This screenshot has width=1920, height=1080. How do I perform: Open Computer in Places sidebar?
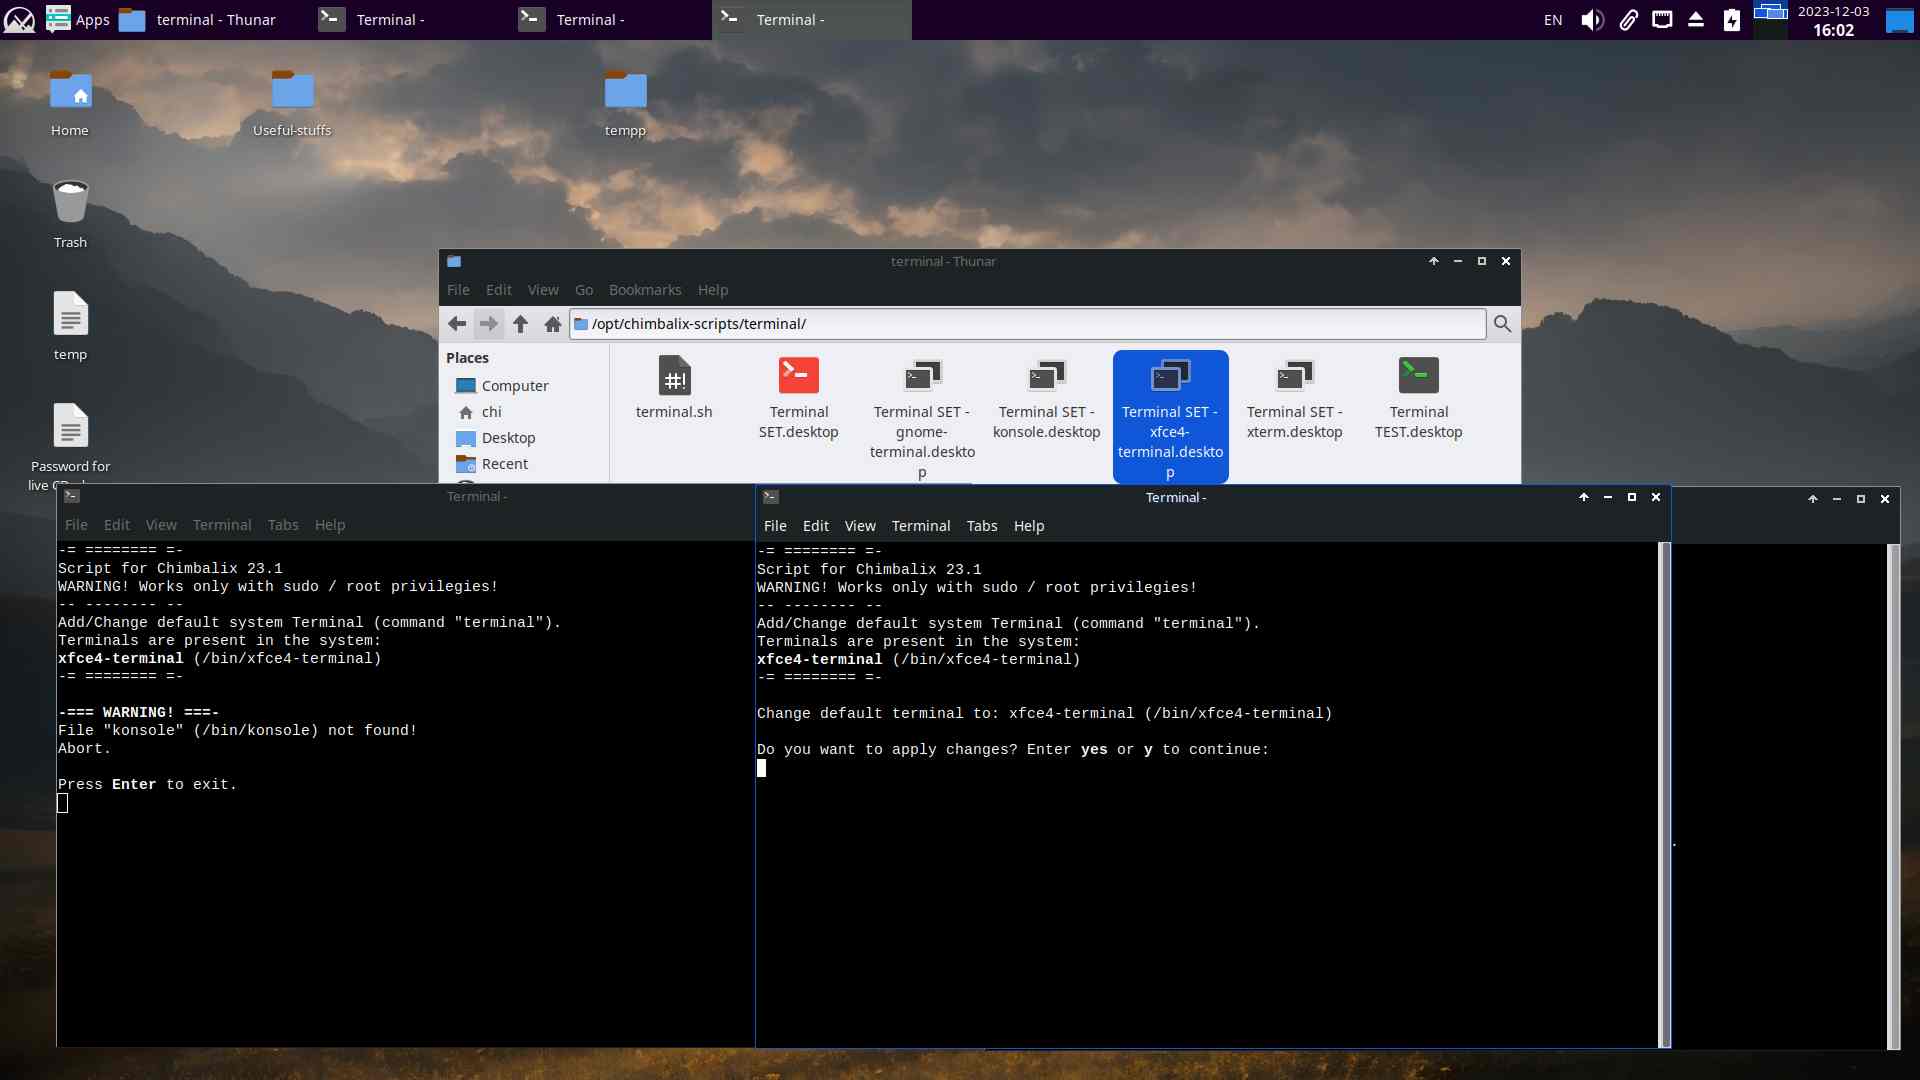point(514,386)
